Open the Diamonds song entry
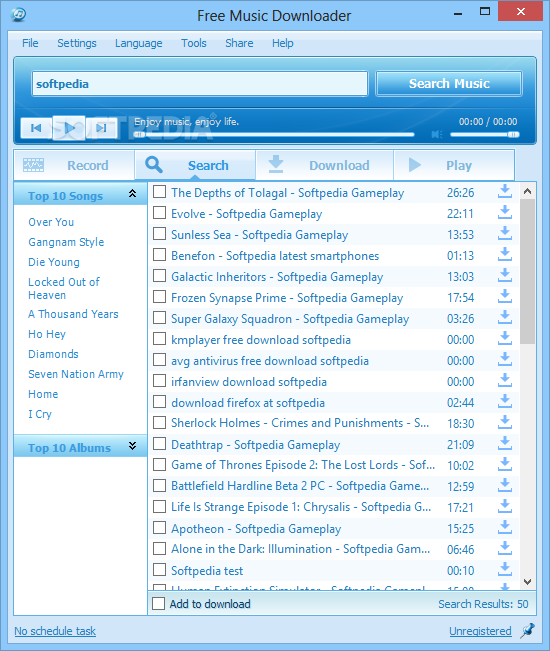Image resolution: width=550 pixels, height=651 pixels. click(54, 354)
